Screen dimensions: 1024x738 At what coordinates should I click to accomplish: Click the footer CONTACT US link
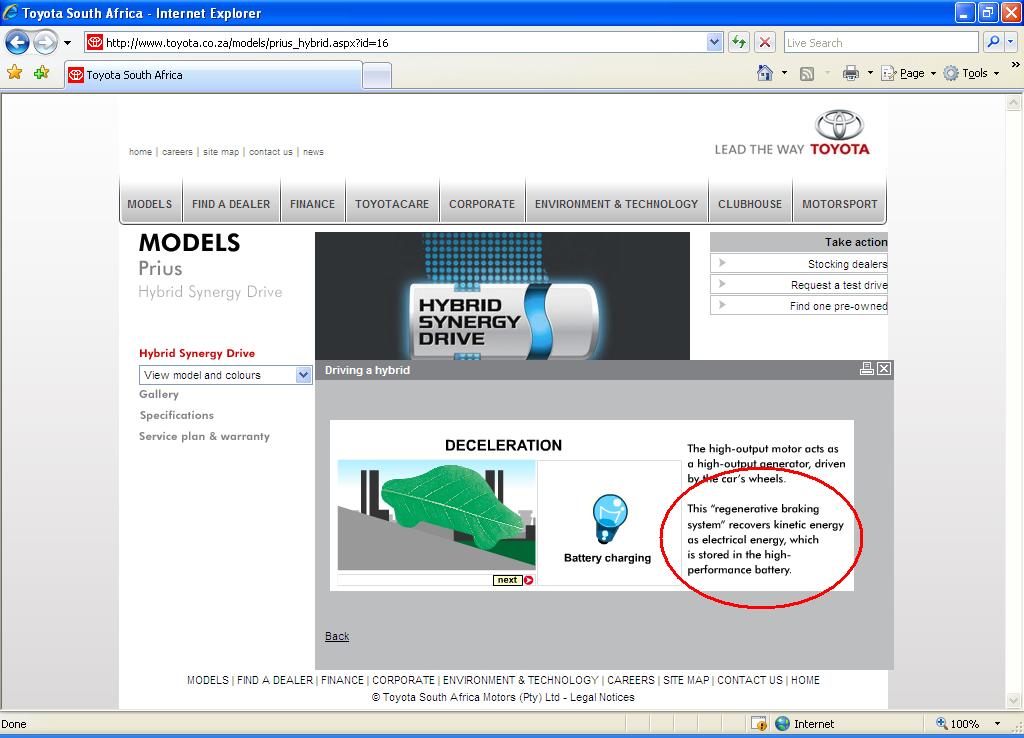pyautogui.click(x=750, y=680)
